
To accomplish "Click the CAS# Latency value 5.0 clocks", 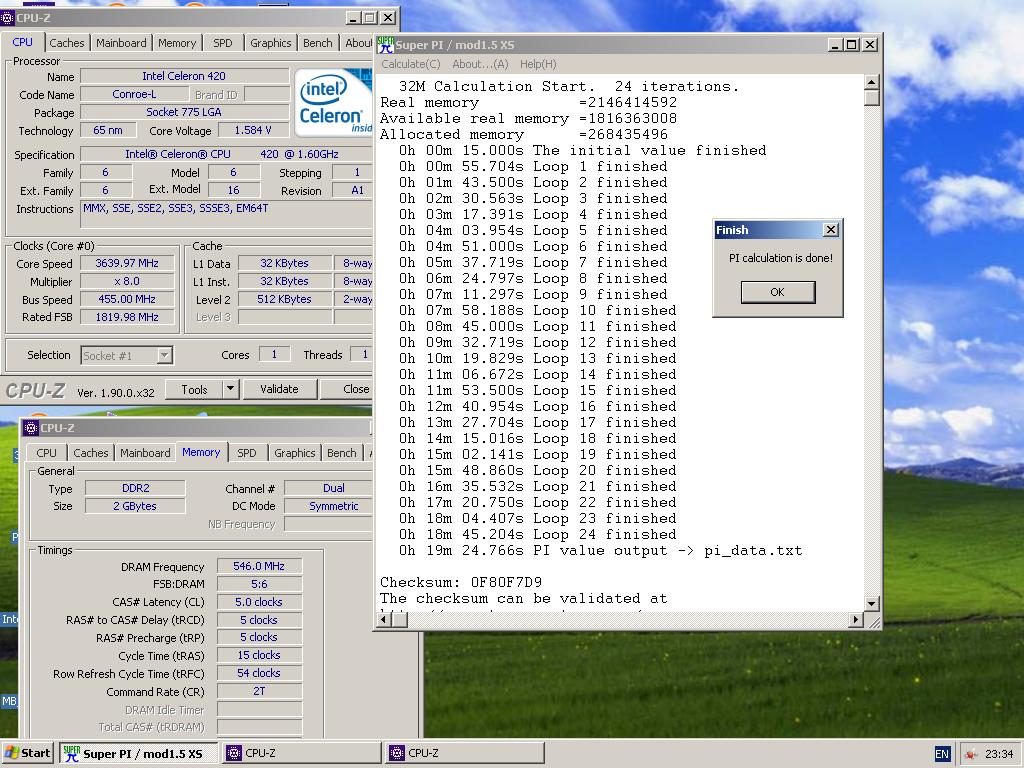I will point(259,602).
